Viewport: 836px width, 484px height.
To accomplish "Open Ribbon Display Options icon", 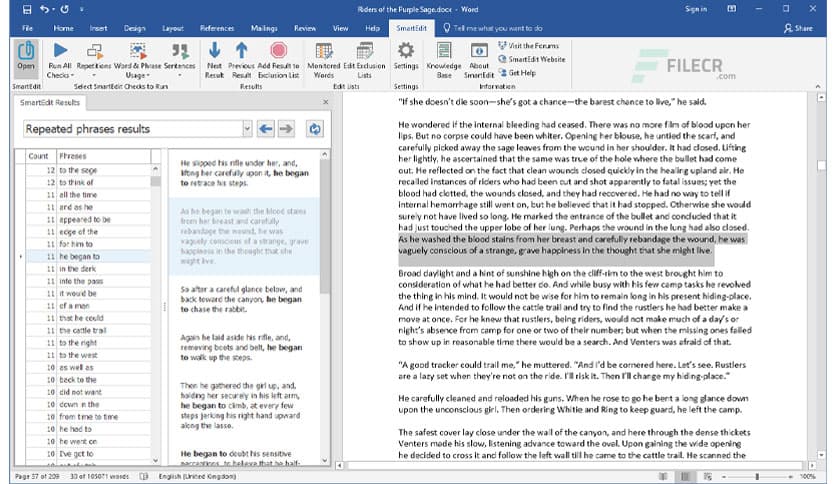I will [x=732, y=9].
